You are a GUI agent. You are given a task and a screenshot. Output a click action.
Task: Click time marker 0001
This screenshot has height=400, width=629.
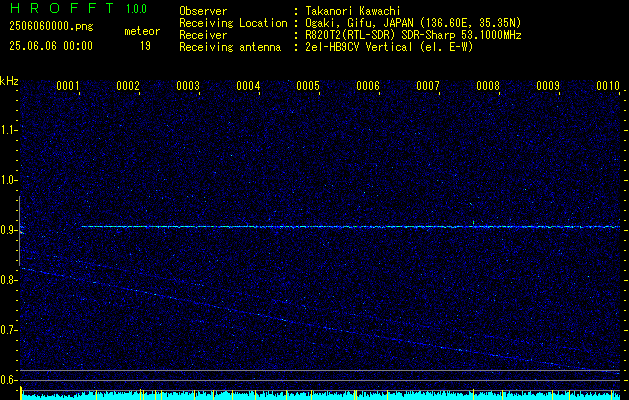point(67,86)
